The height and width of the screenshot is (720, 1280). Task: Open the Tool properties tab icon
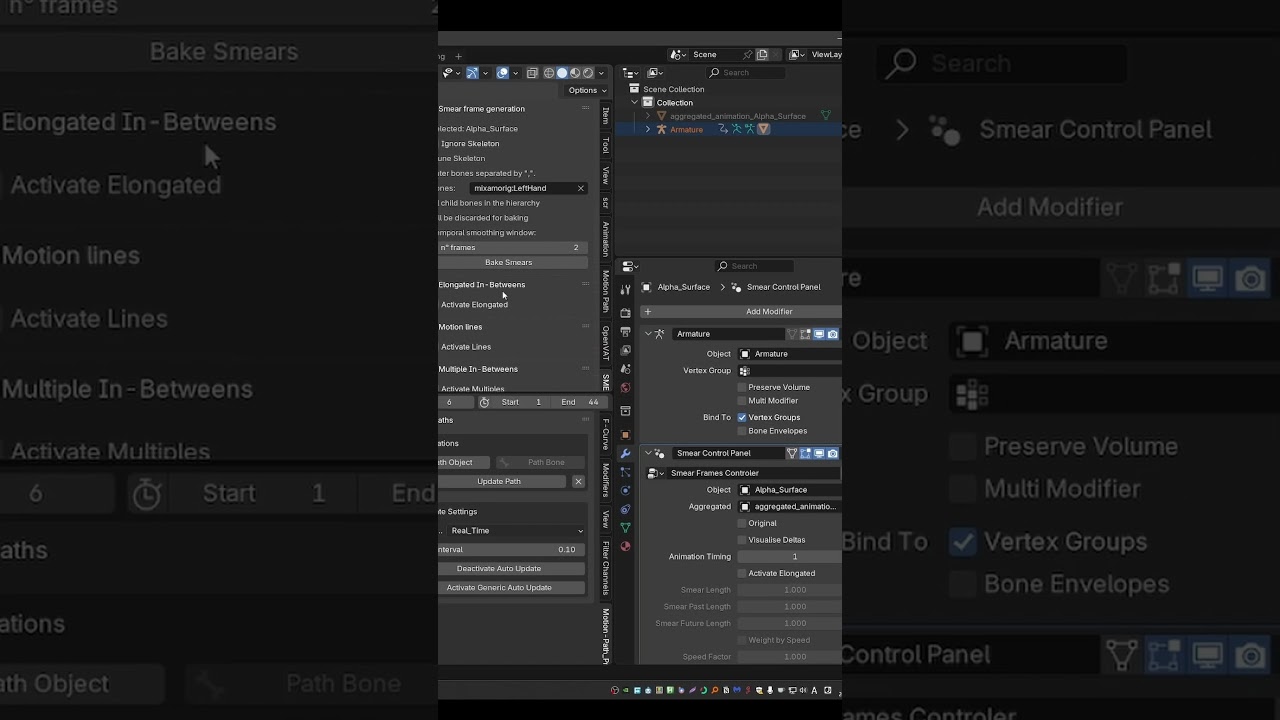pyautogui.click(x=626, y=289)
